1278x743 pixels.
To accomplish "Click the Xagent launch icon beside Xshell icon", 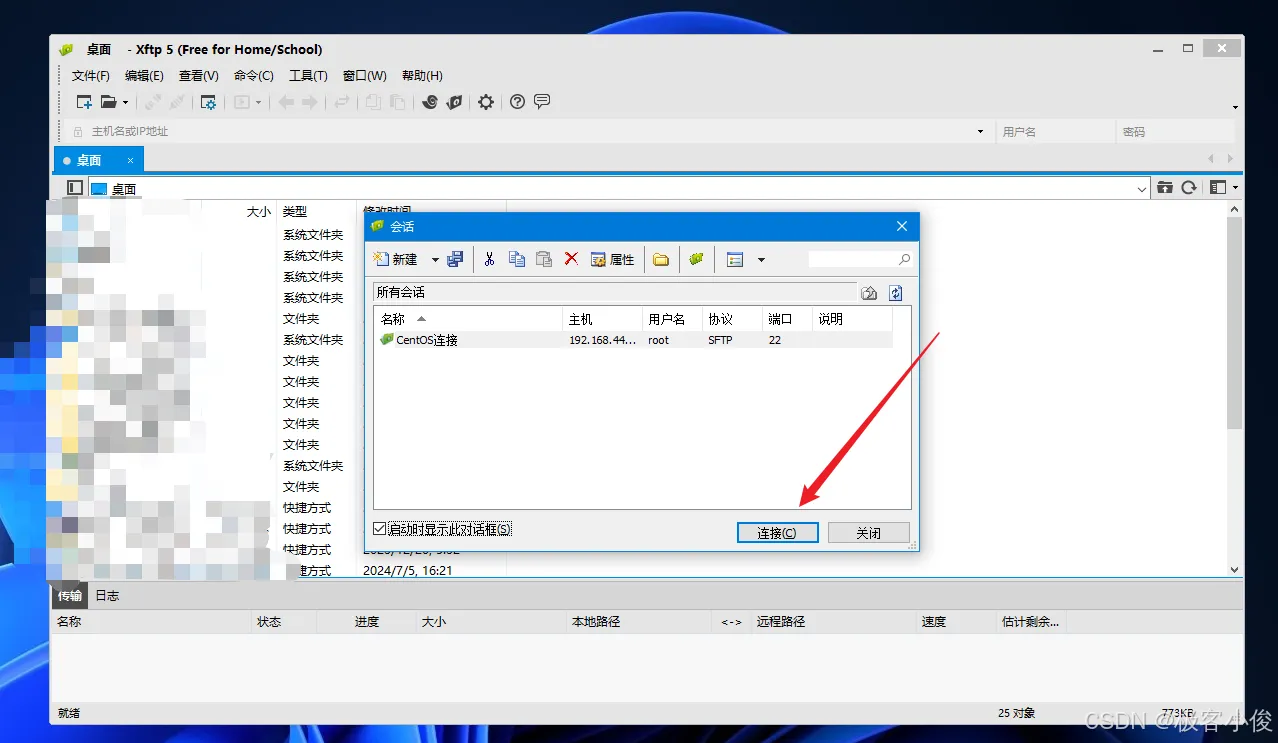I will point(454,102).
